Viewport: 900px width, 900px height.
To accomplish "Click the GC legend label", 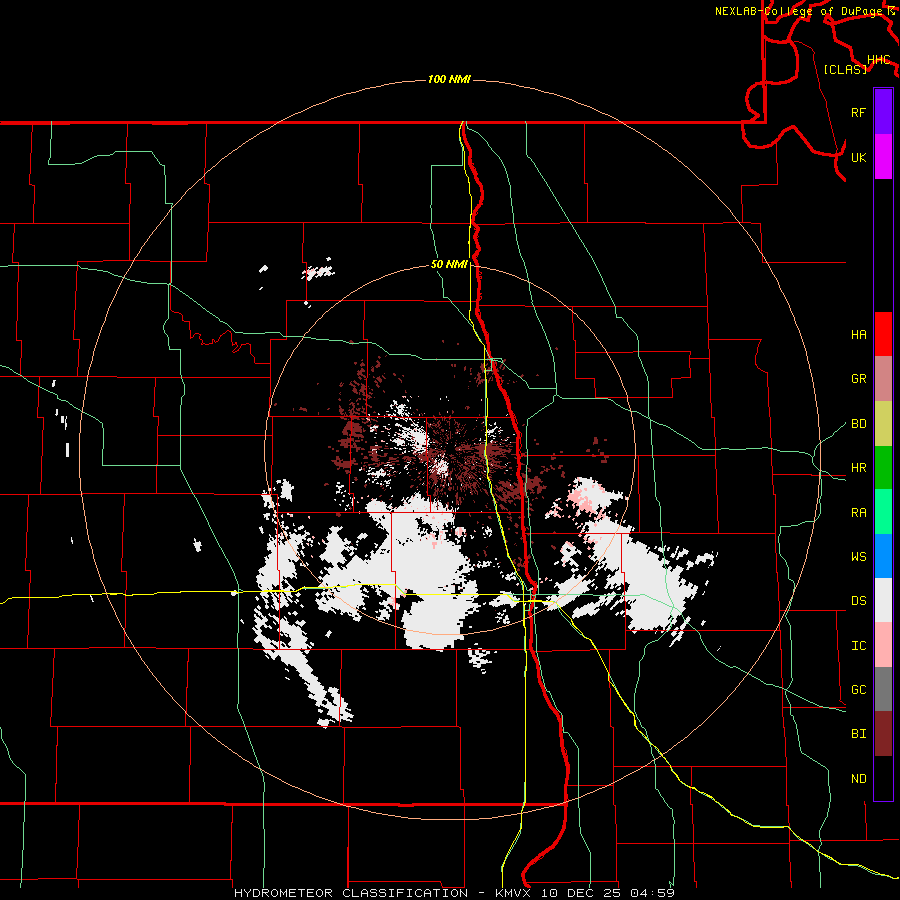I will tap(858, 690).
